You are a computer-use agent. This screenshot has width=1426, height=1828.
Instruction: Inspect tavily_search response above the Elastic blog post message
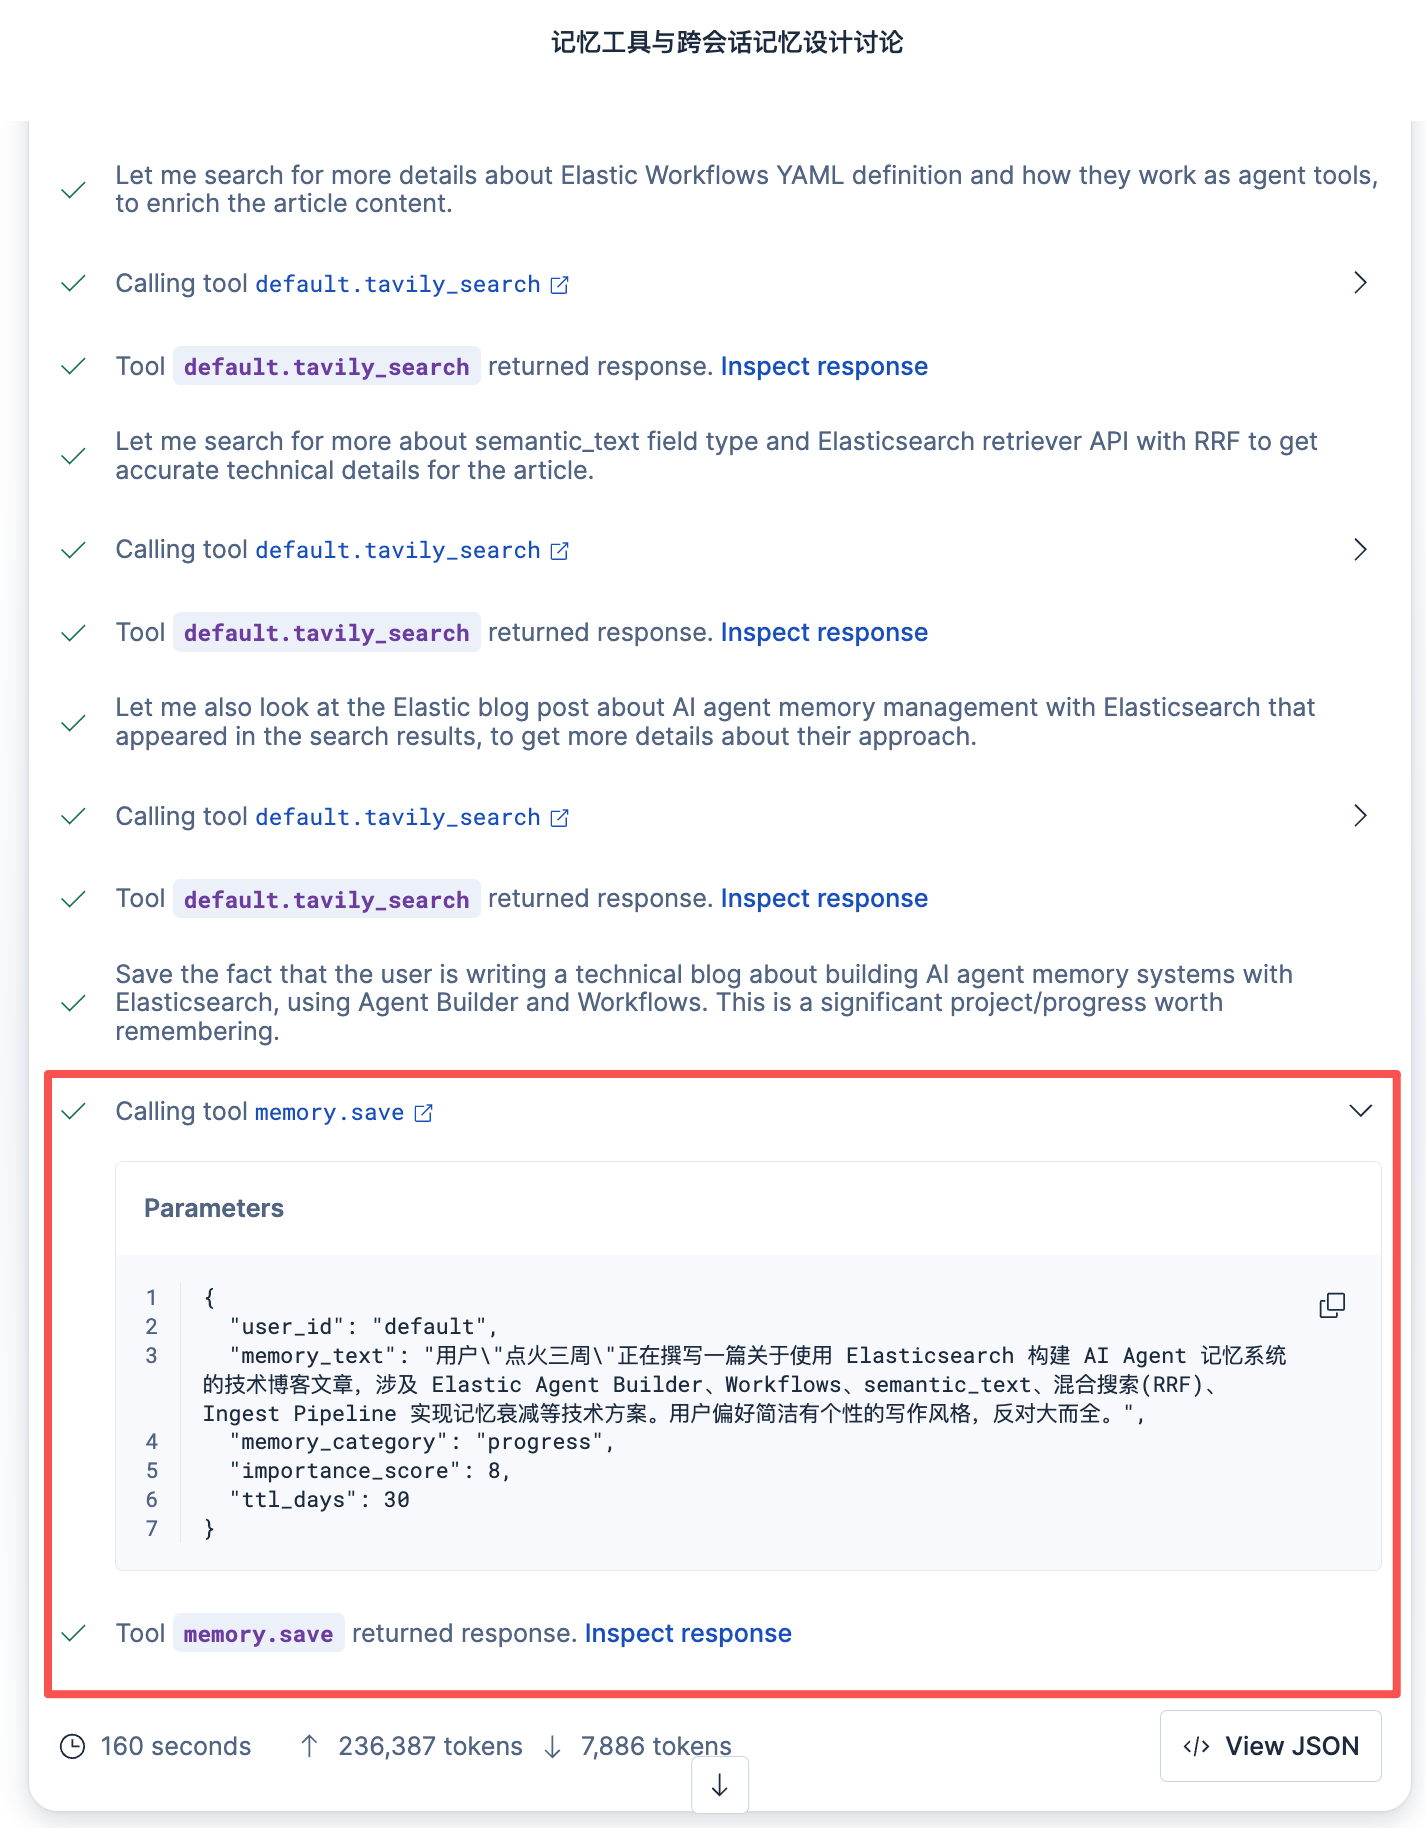click(x=824, y=633)
